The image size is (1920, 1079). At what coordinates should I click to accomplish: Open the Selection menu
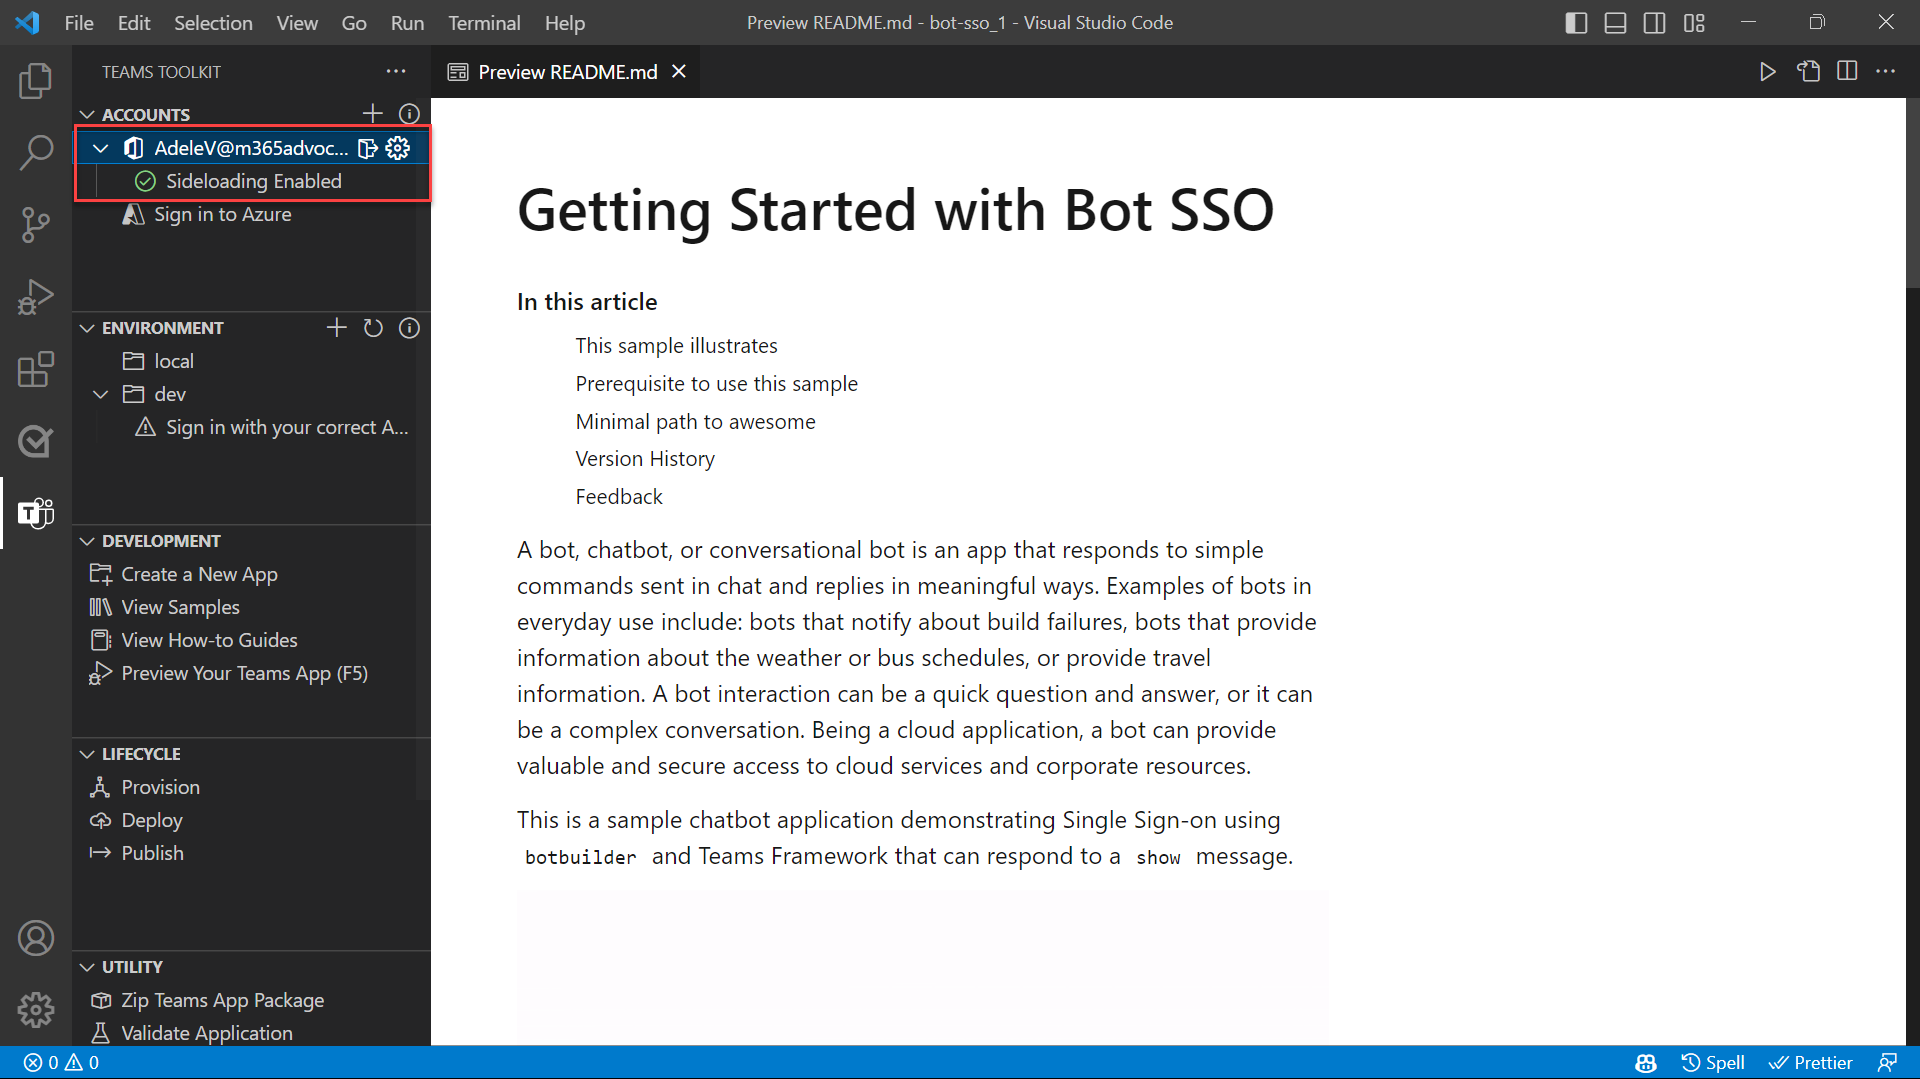(x=213, y=22)
